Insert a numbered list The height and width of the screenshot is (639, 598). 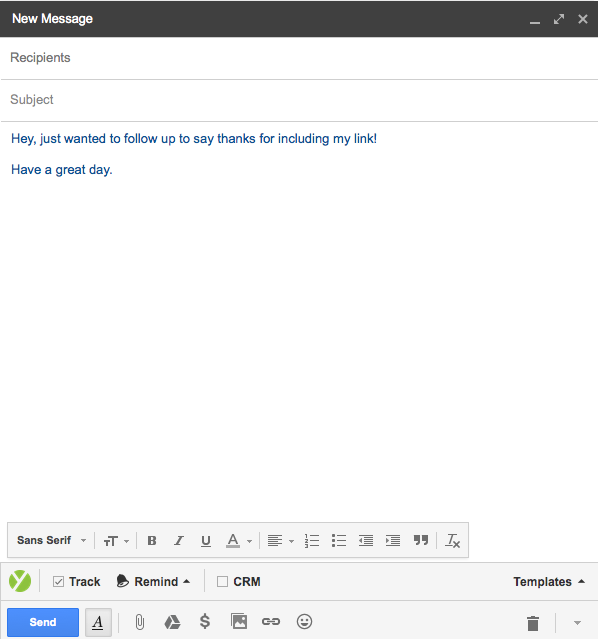(x=312, y=541)
